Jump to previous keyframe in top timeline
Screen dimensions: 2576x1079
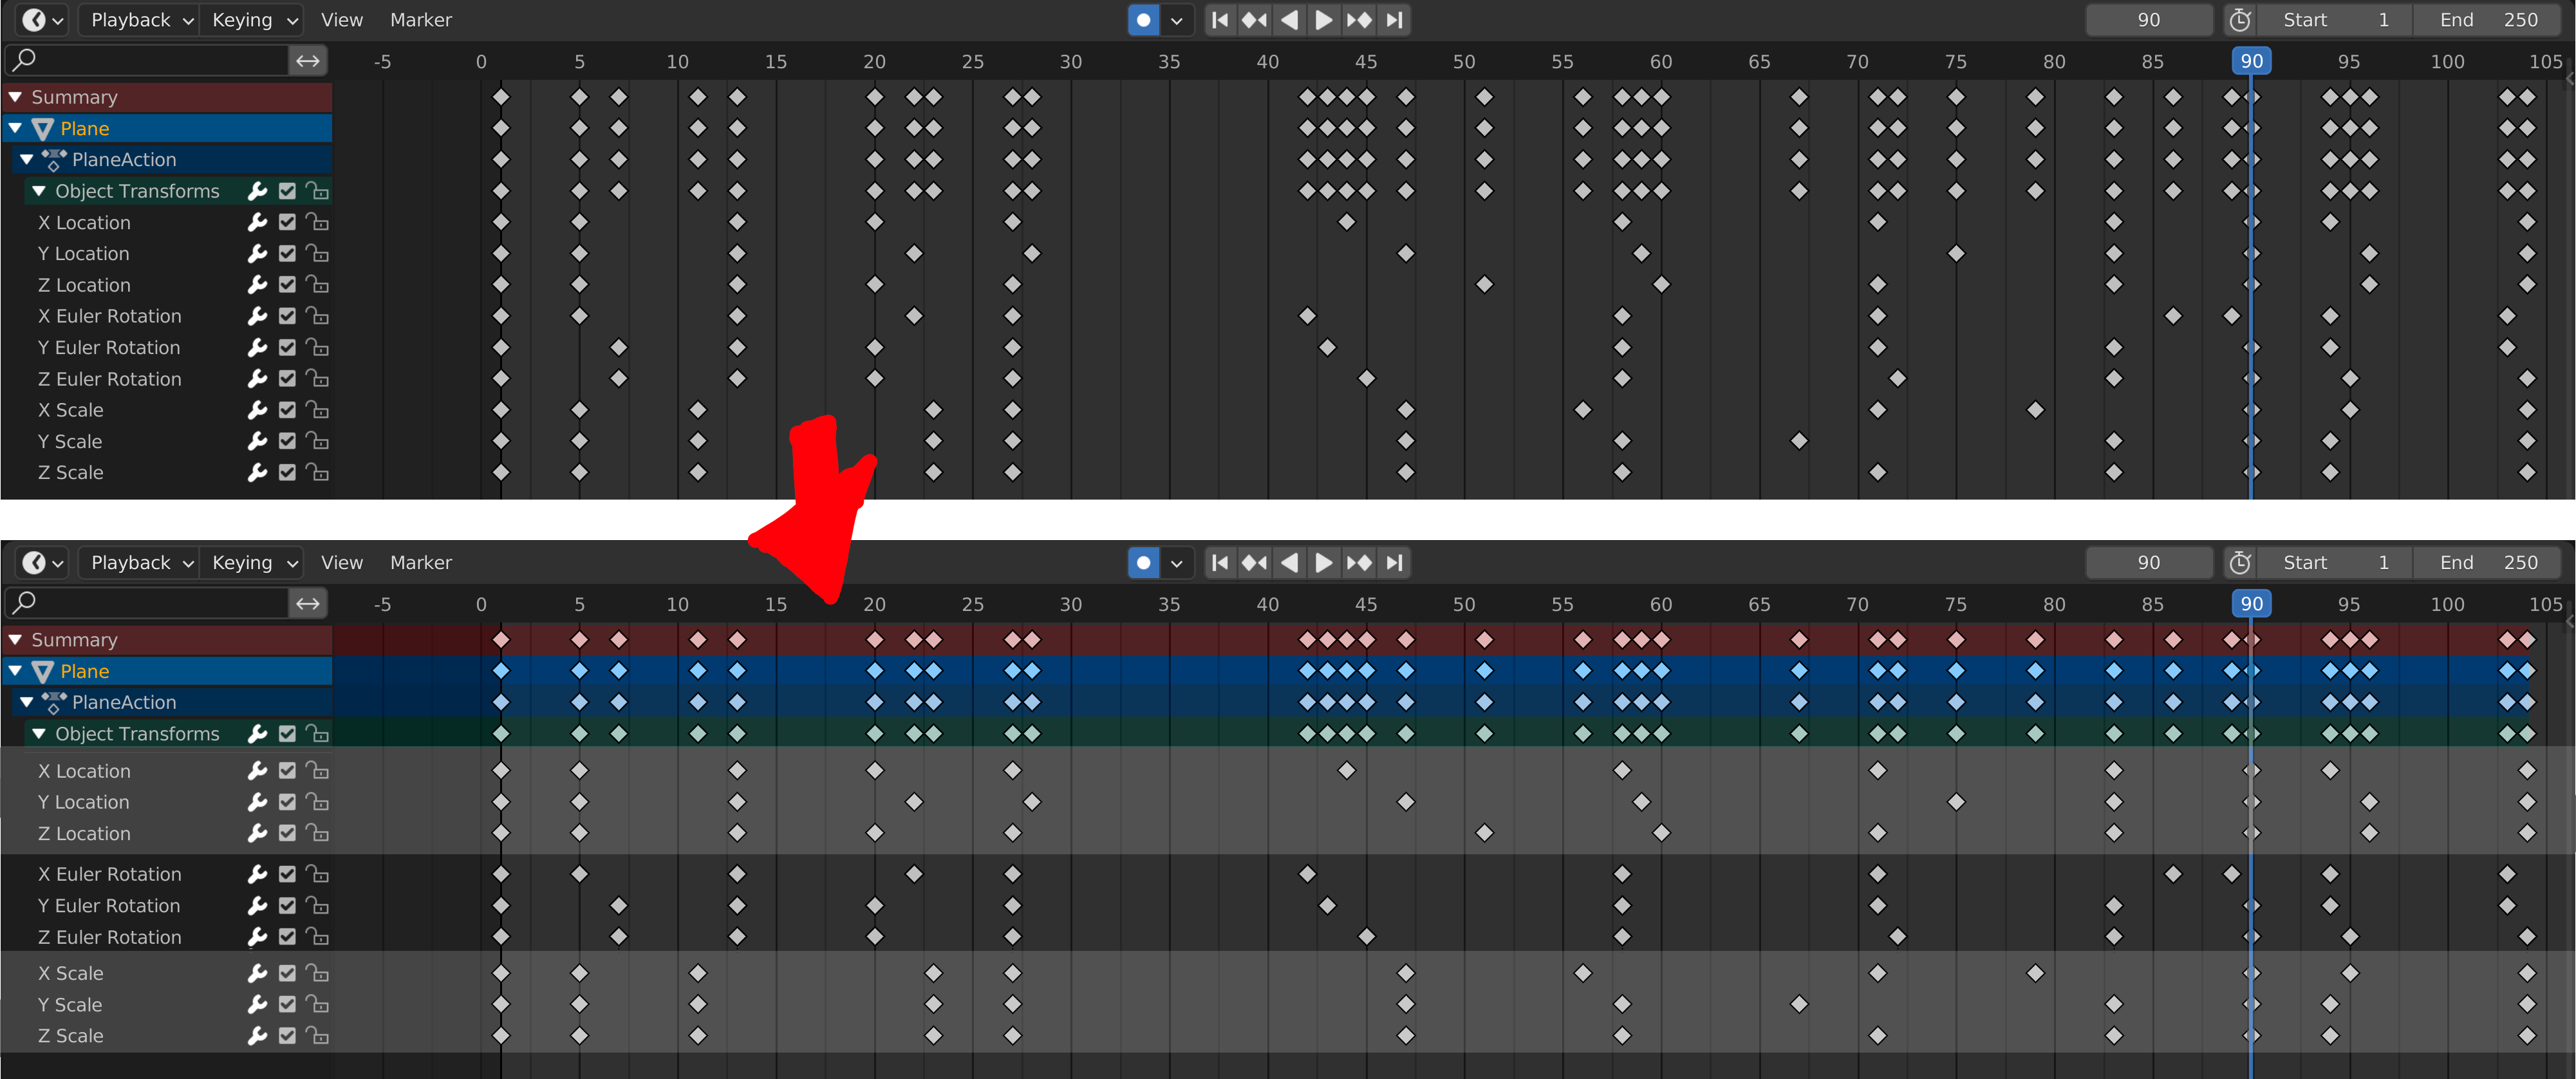click(1254, 20)
